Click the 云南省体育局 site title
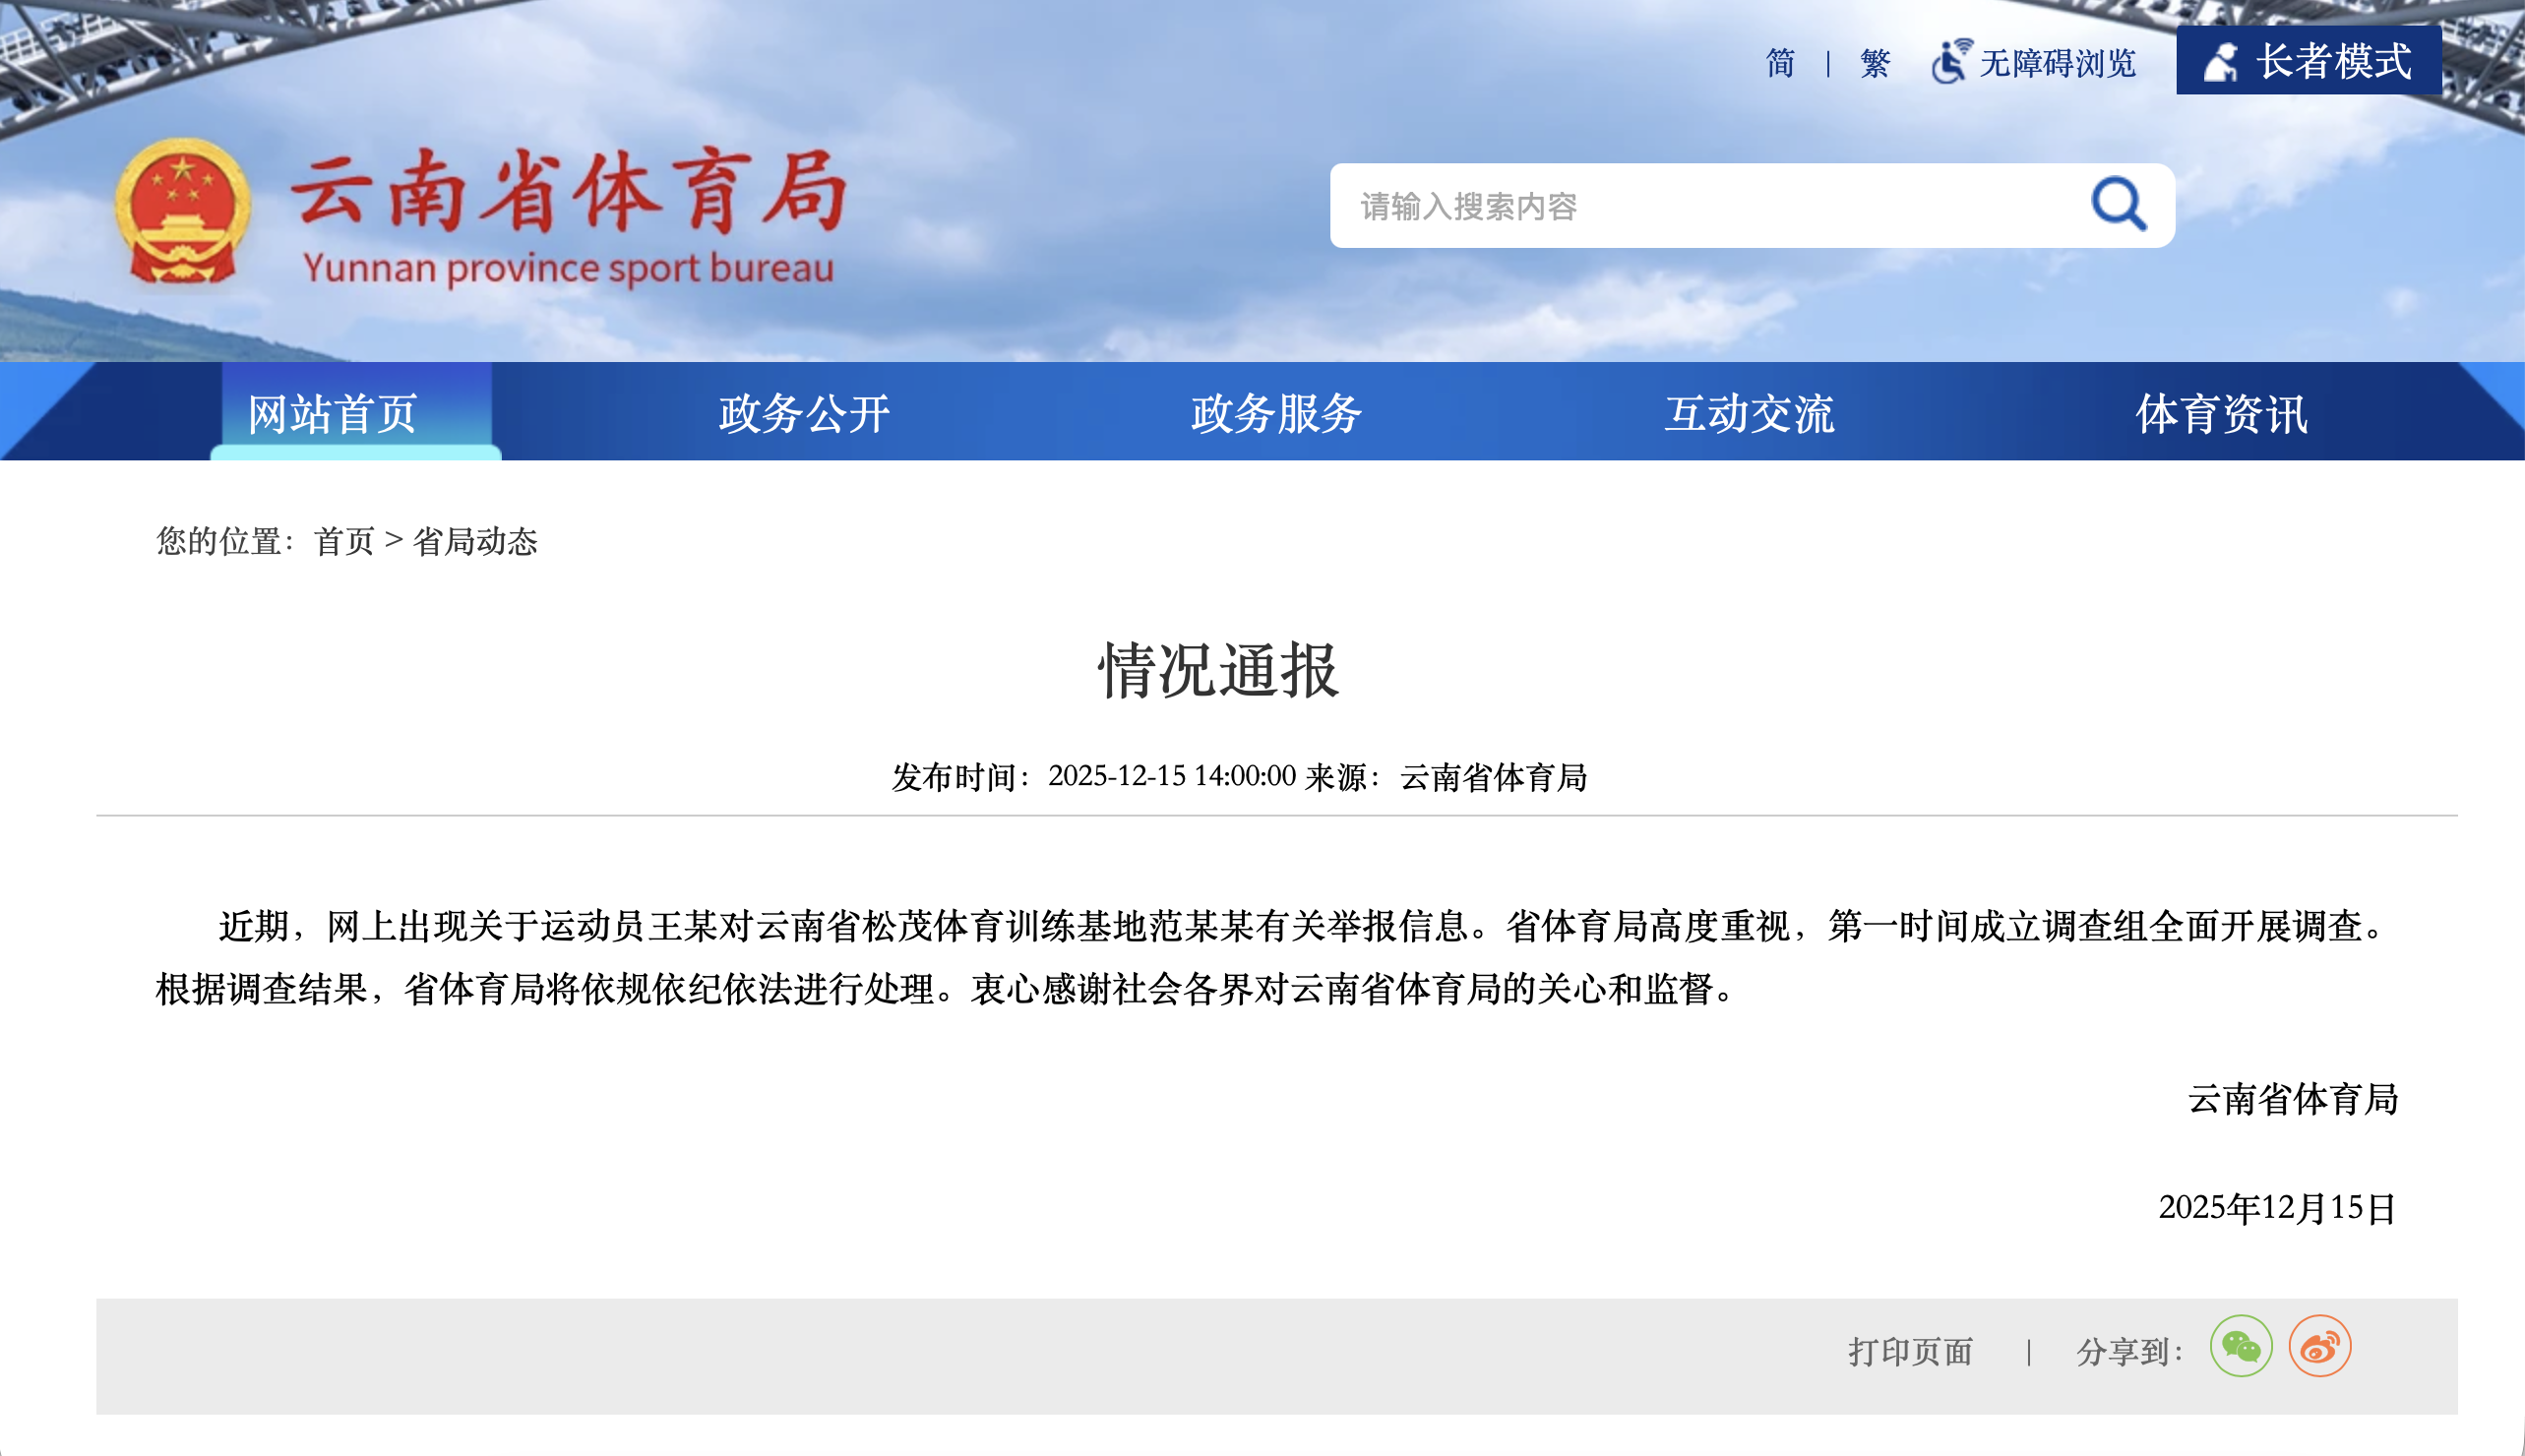The image size is (2525, 1456). coord(570,192)
